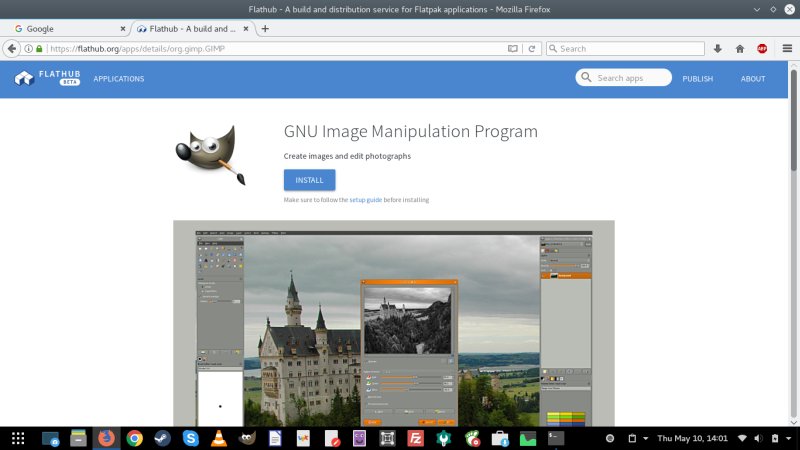Open the system monitor graph icon
This screenshot has width=800, height=450.
coord(528,438)
